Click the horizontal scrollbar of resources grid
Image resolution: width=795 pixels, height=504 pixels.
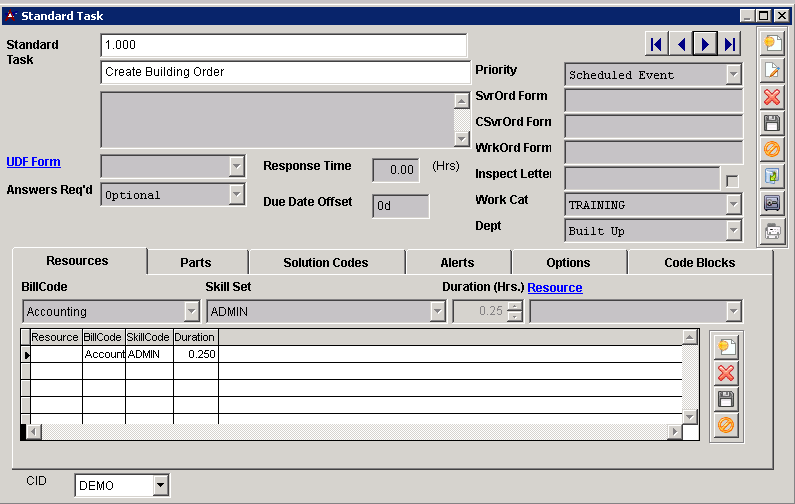point(350,431)
